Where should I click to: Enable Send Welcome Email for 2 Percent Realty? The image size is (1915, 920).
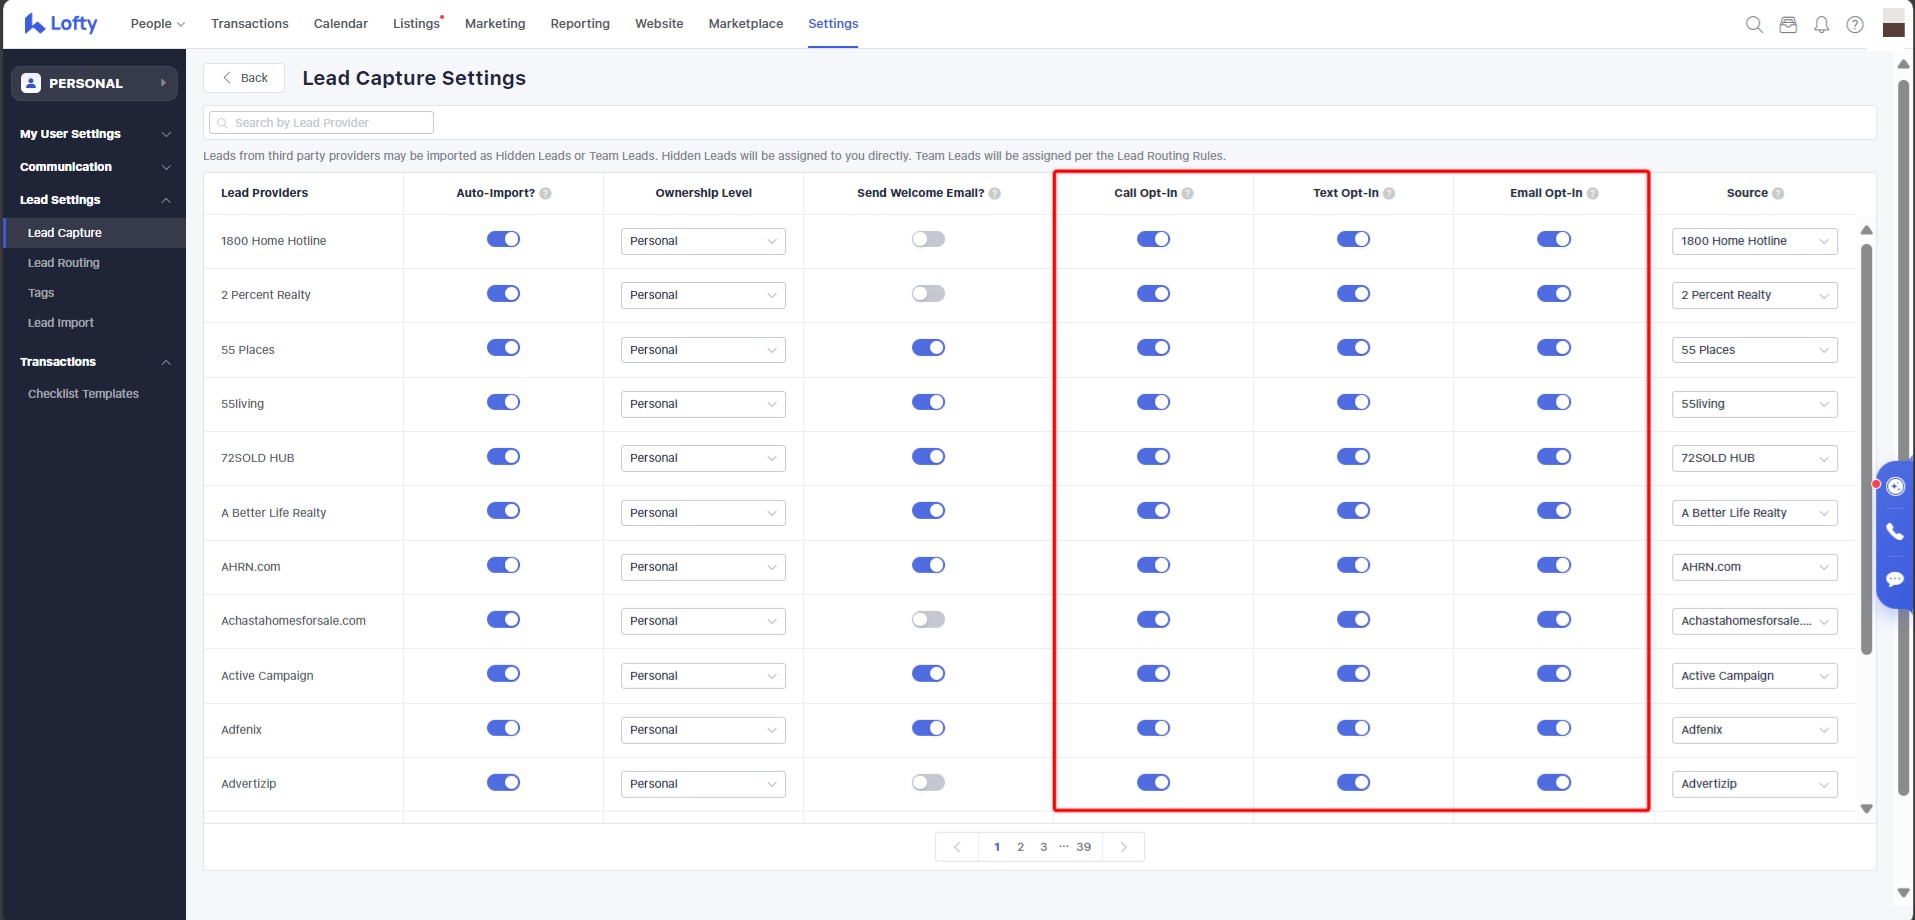(x=928, y=294)
